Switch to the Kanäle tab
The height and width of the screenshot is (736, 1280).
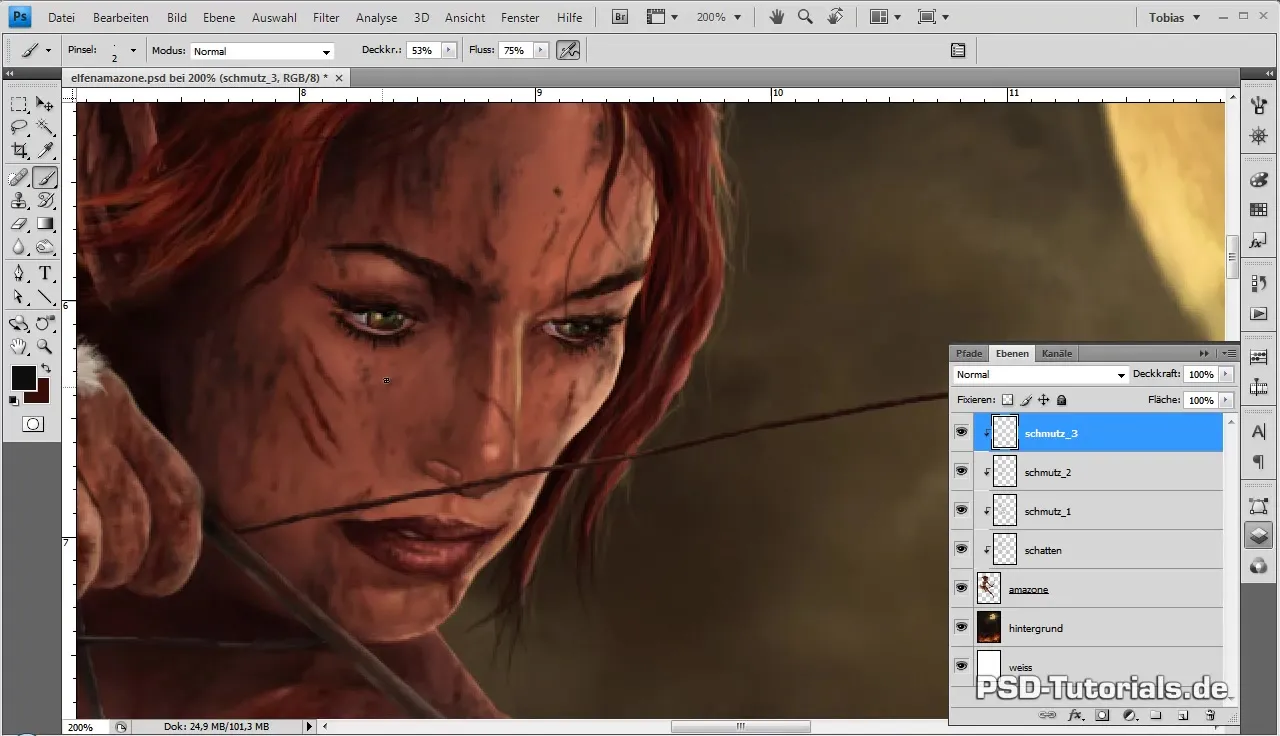(x=1057, y=353)
